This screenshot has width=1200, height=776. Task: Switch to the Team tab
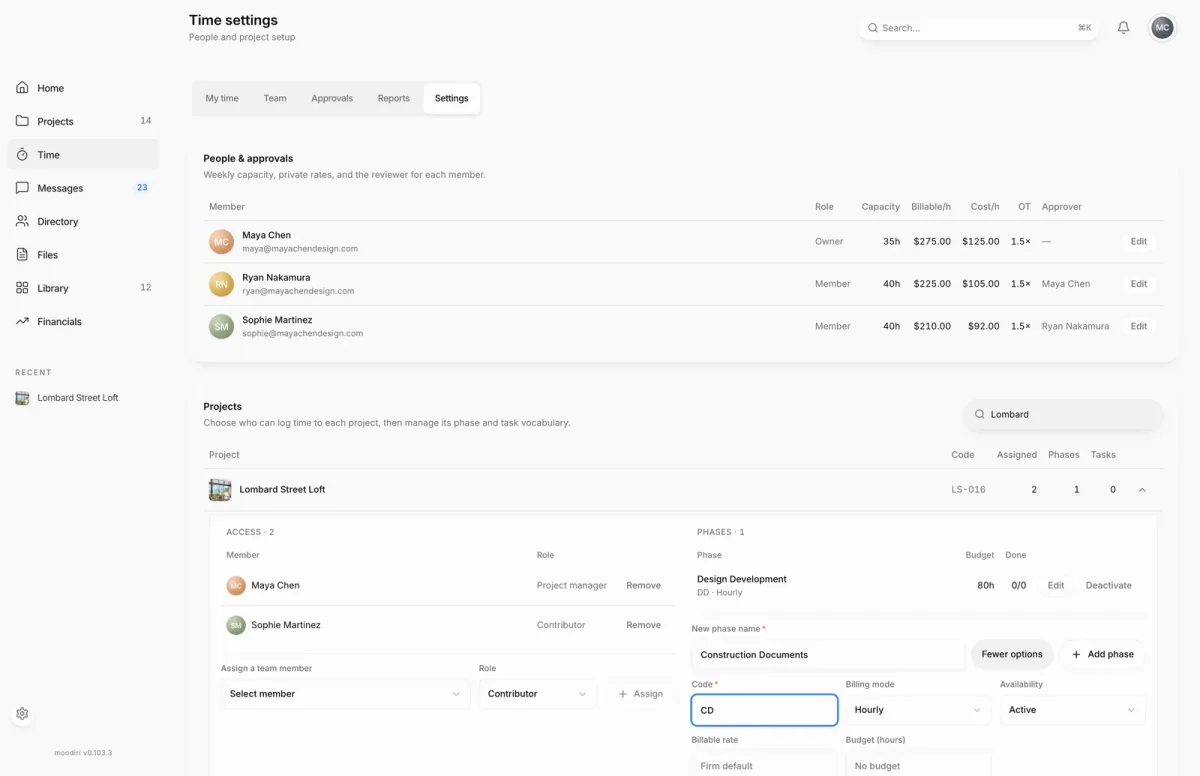(x=275, y=99)
